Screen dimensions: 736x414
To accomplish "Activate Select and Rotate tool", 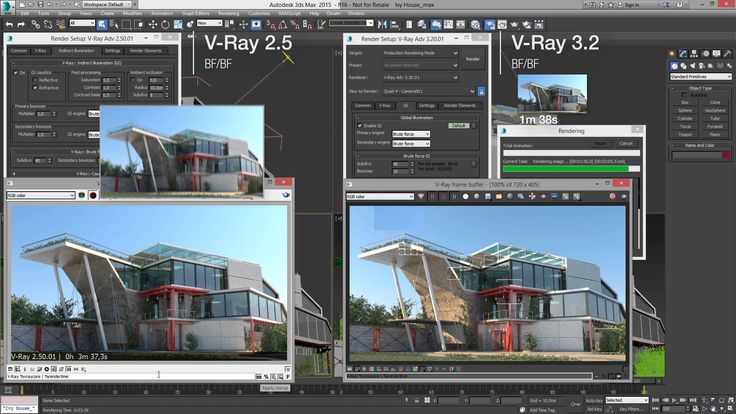I will (x=165, y=24).
